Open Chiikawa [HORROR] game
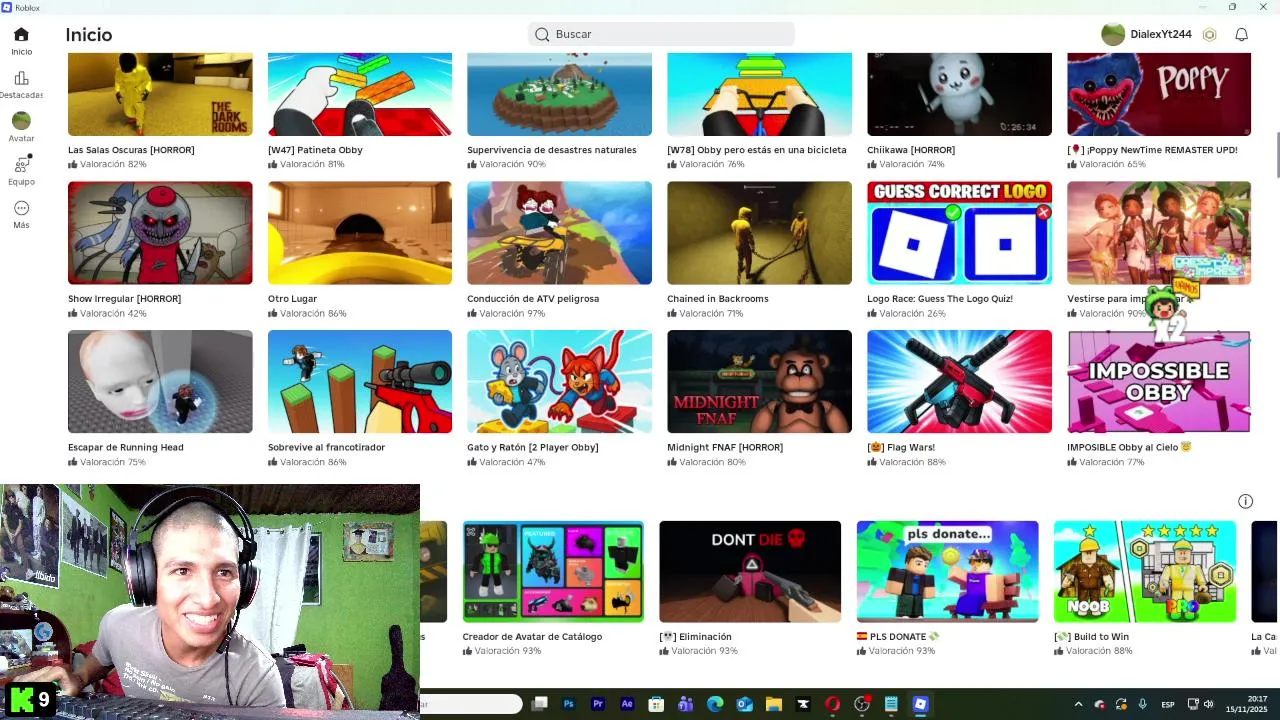Screen dimensions: 1280x720 coord(959,94)
